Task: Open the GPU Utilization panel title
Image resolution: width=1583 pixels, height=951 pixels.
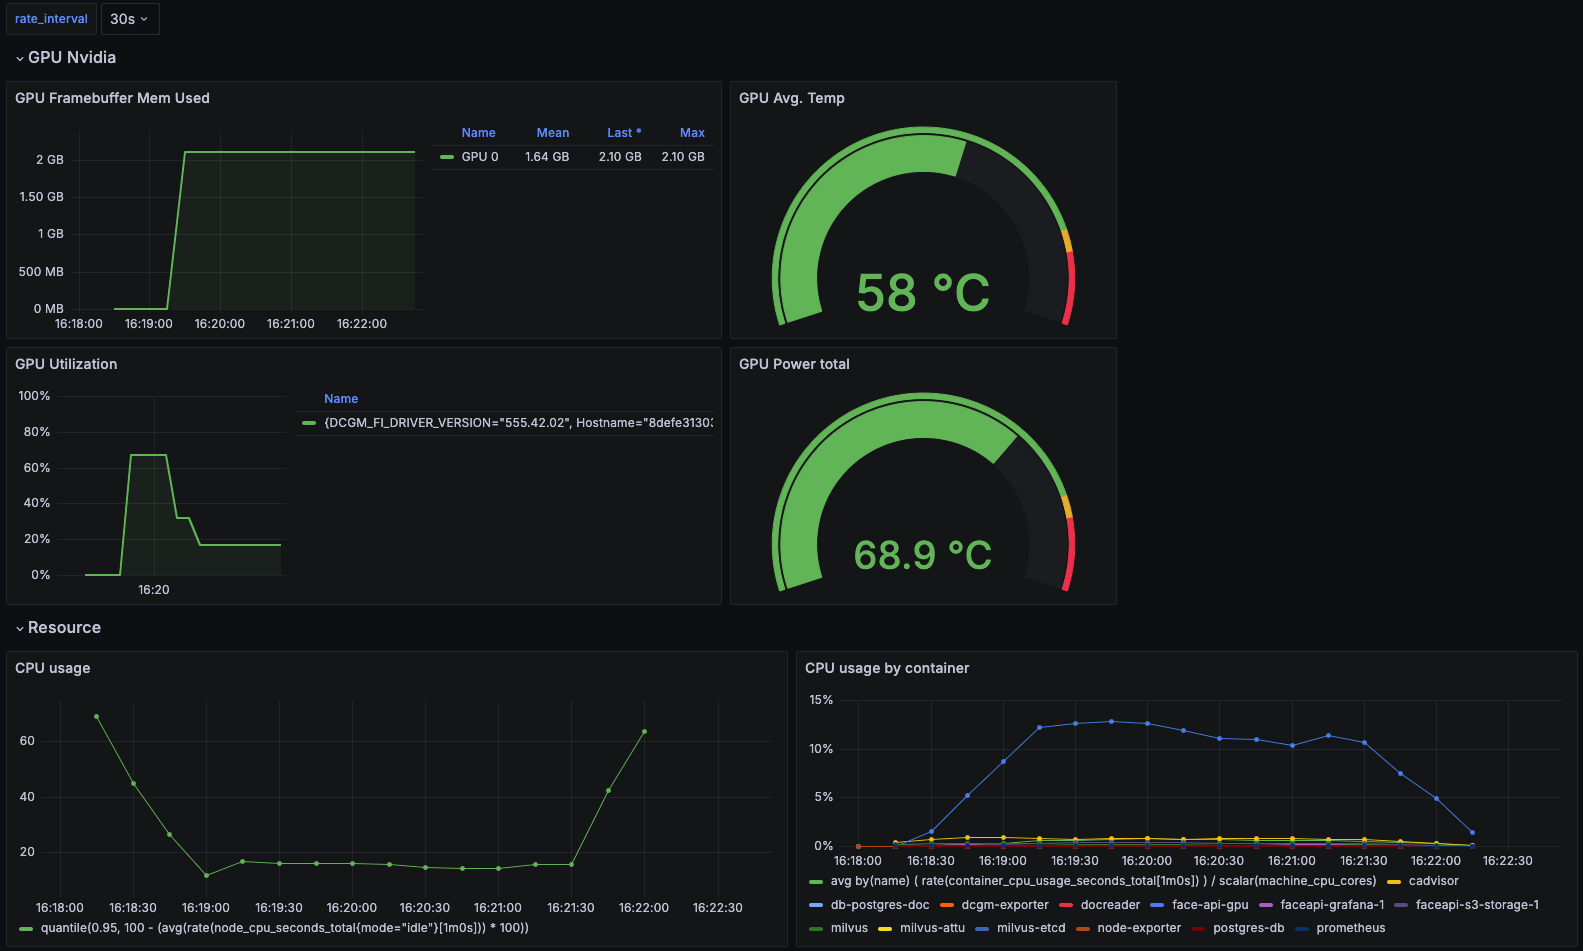Action: coord(66,364)
